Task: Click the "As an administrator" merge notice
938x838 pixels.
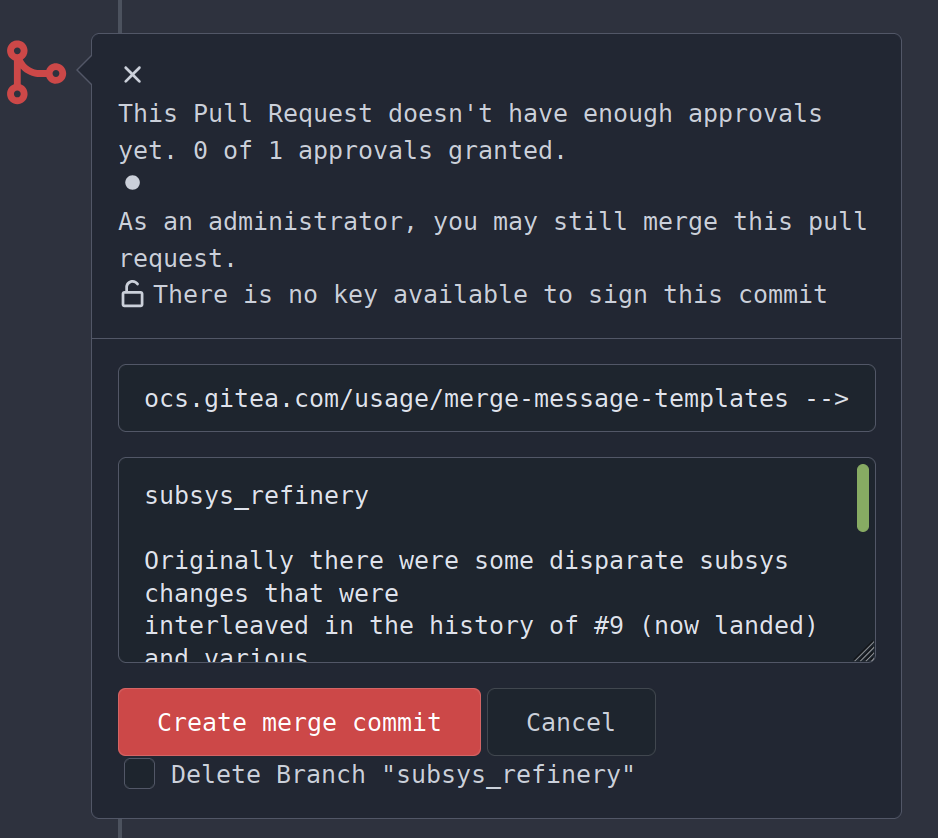Action: click(492, 221)
